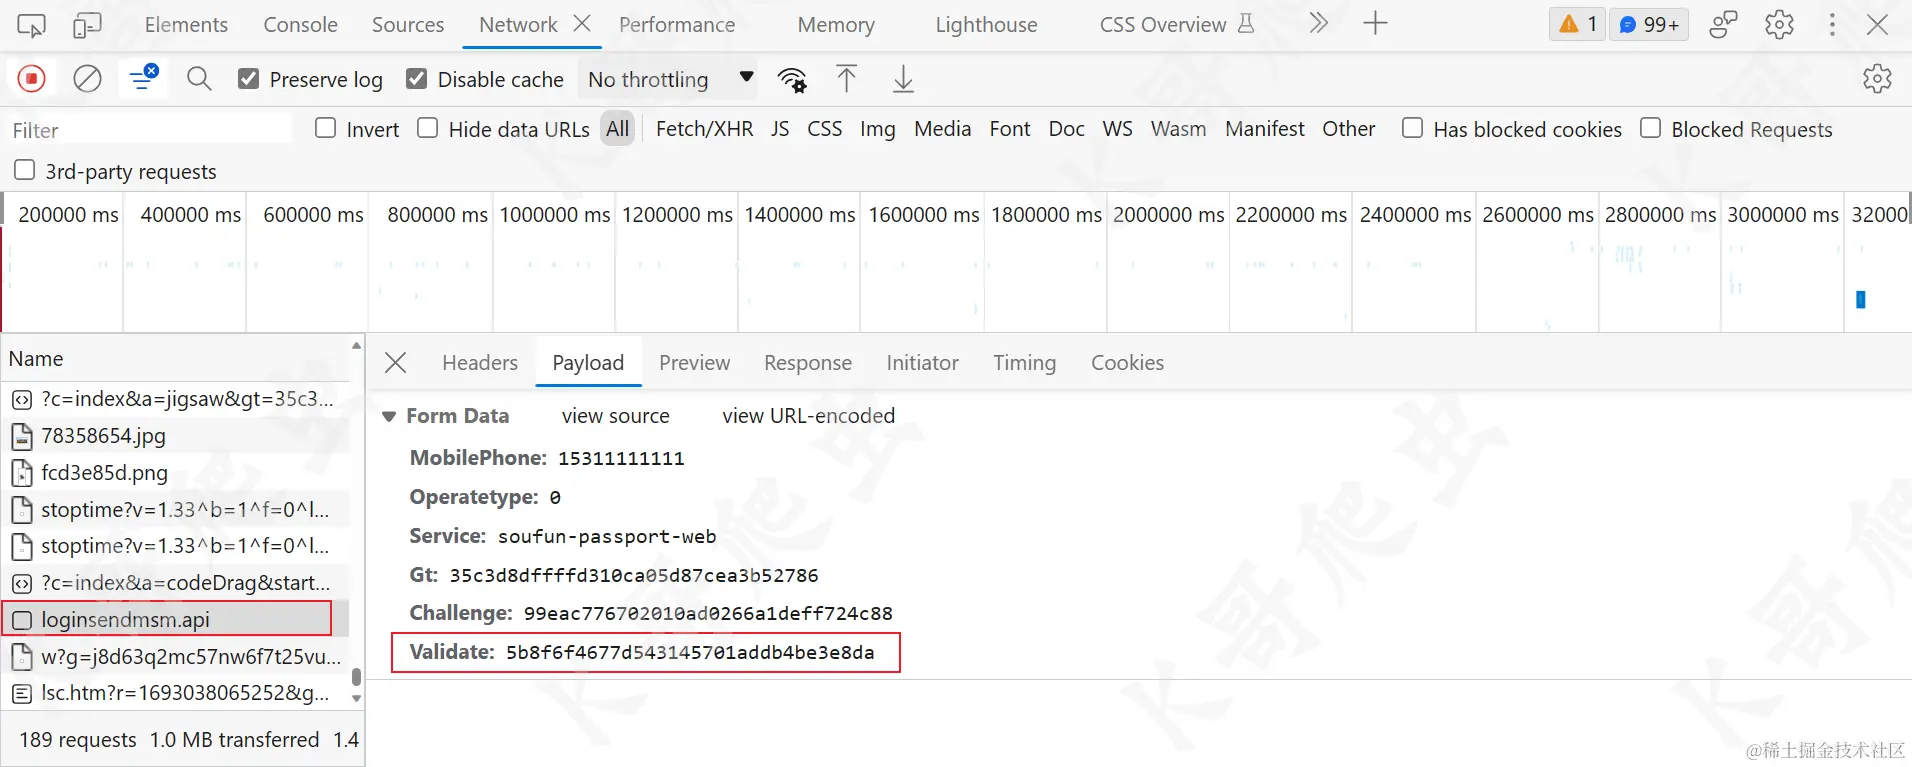Click view URL-encoded link
This screenshot has height=767, width=1912.
(x=808, y=416)
